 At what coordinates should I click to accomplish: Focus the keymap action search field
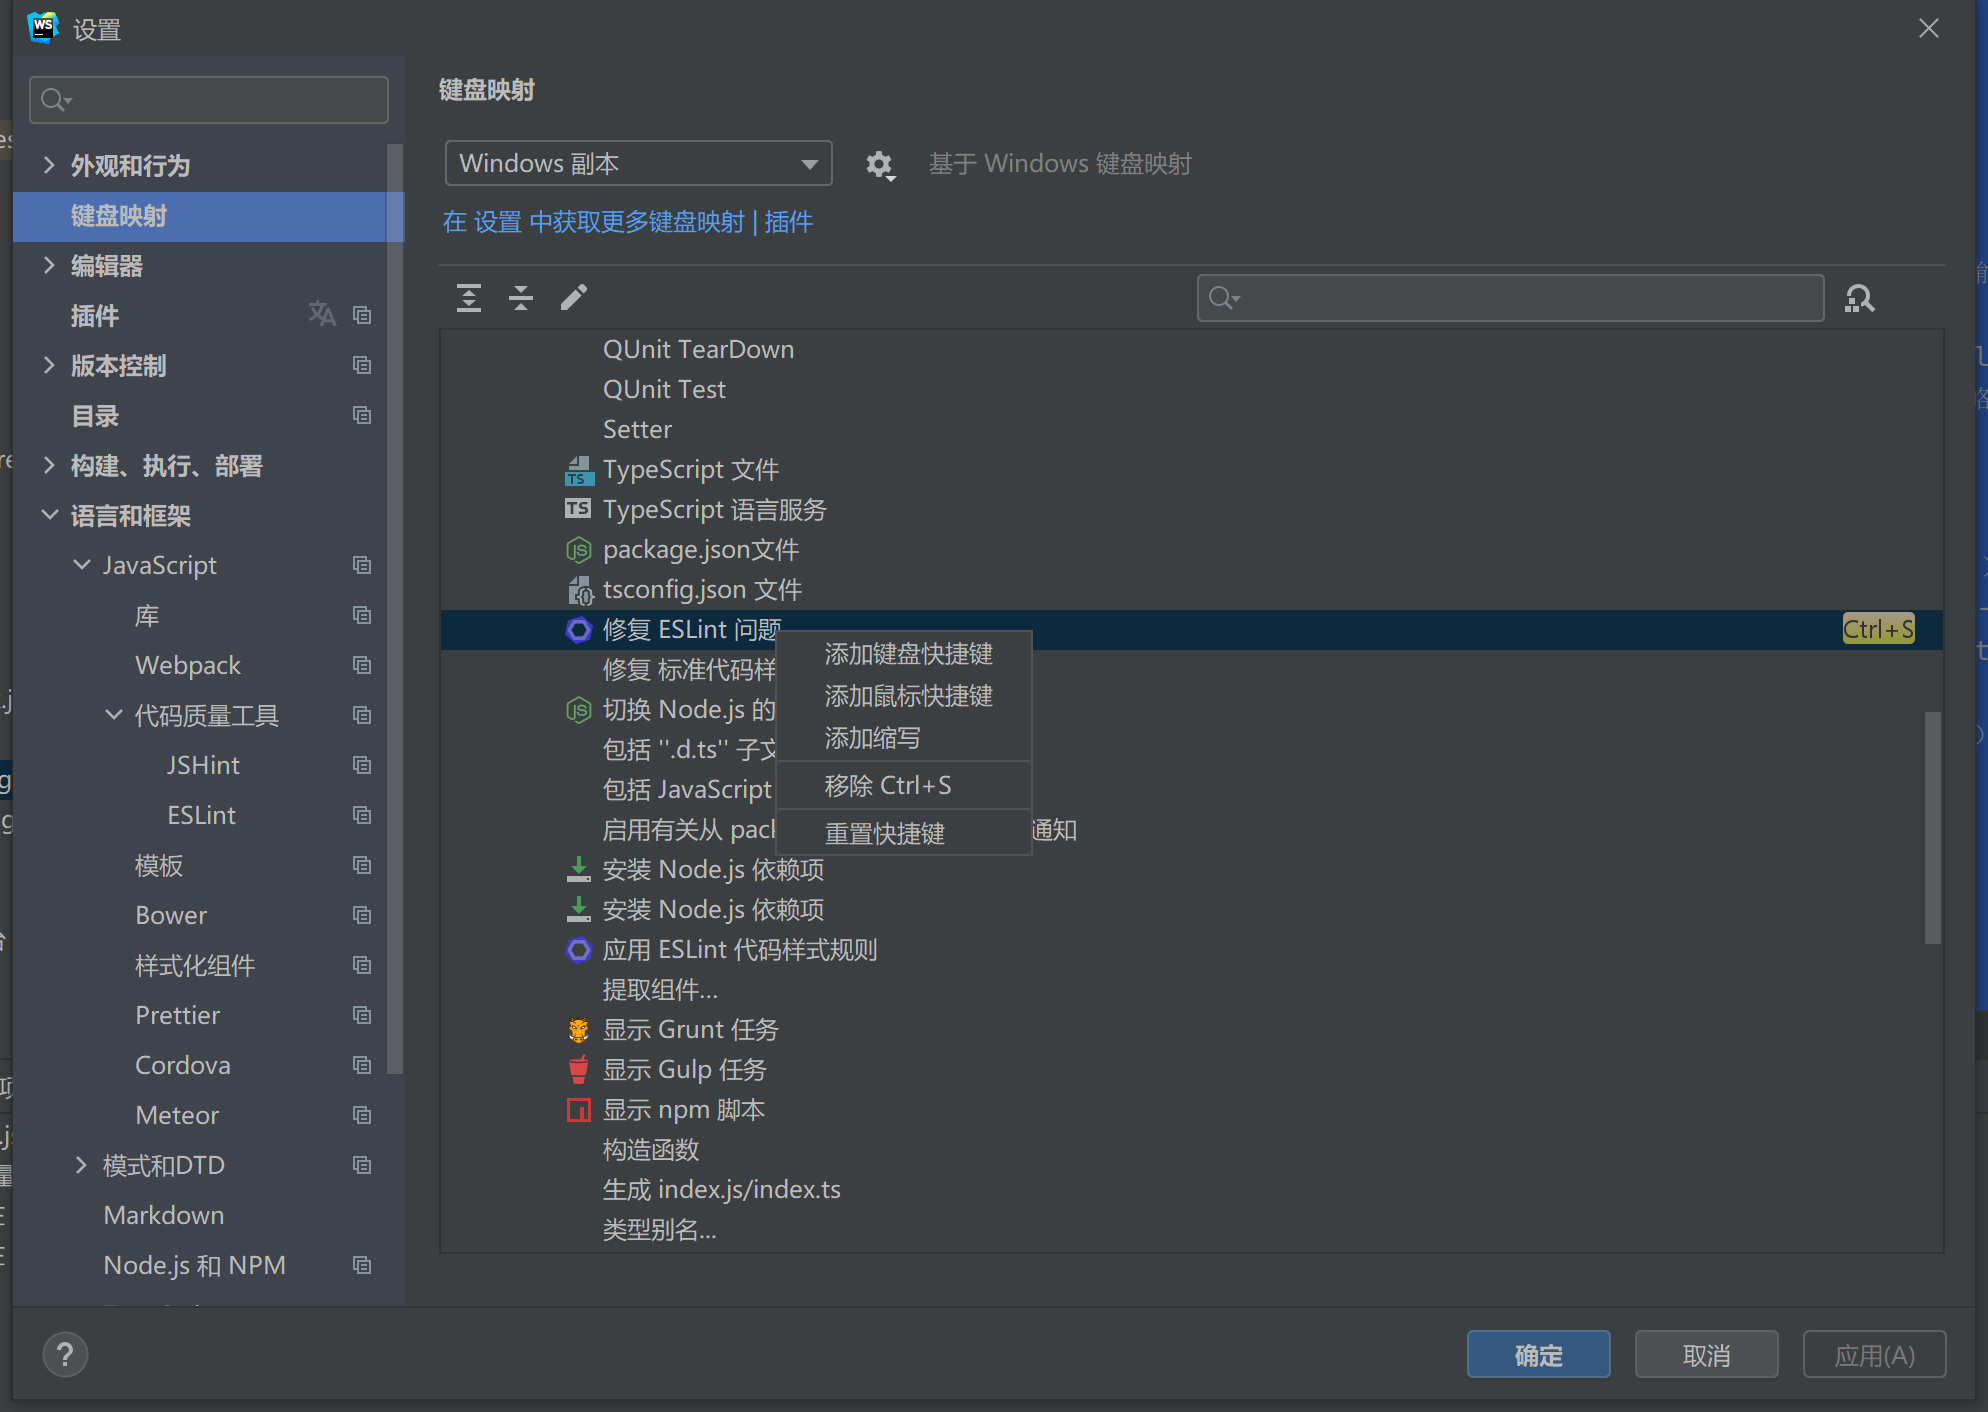click(x=1510, y=298)
